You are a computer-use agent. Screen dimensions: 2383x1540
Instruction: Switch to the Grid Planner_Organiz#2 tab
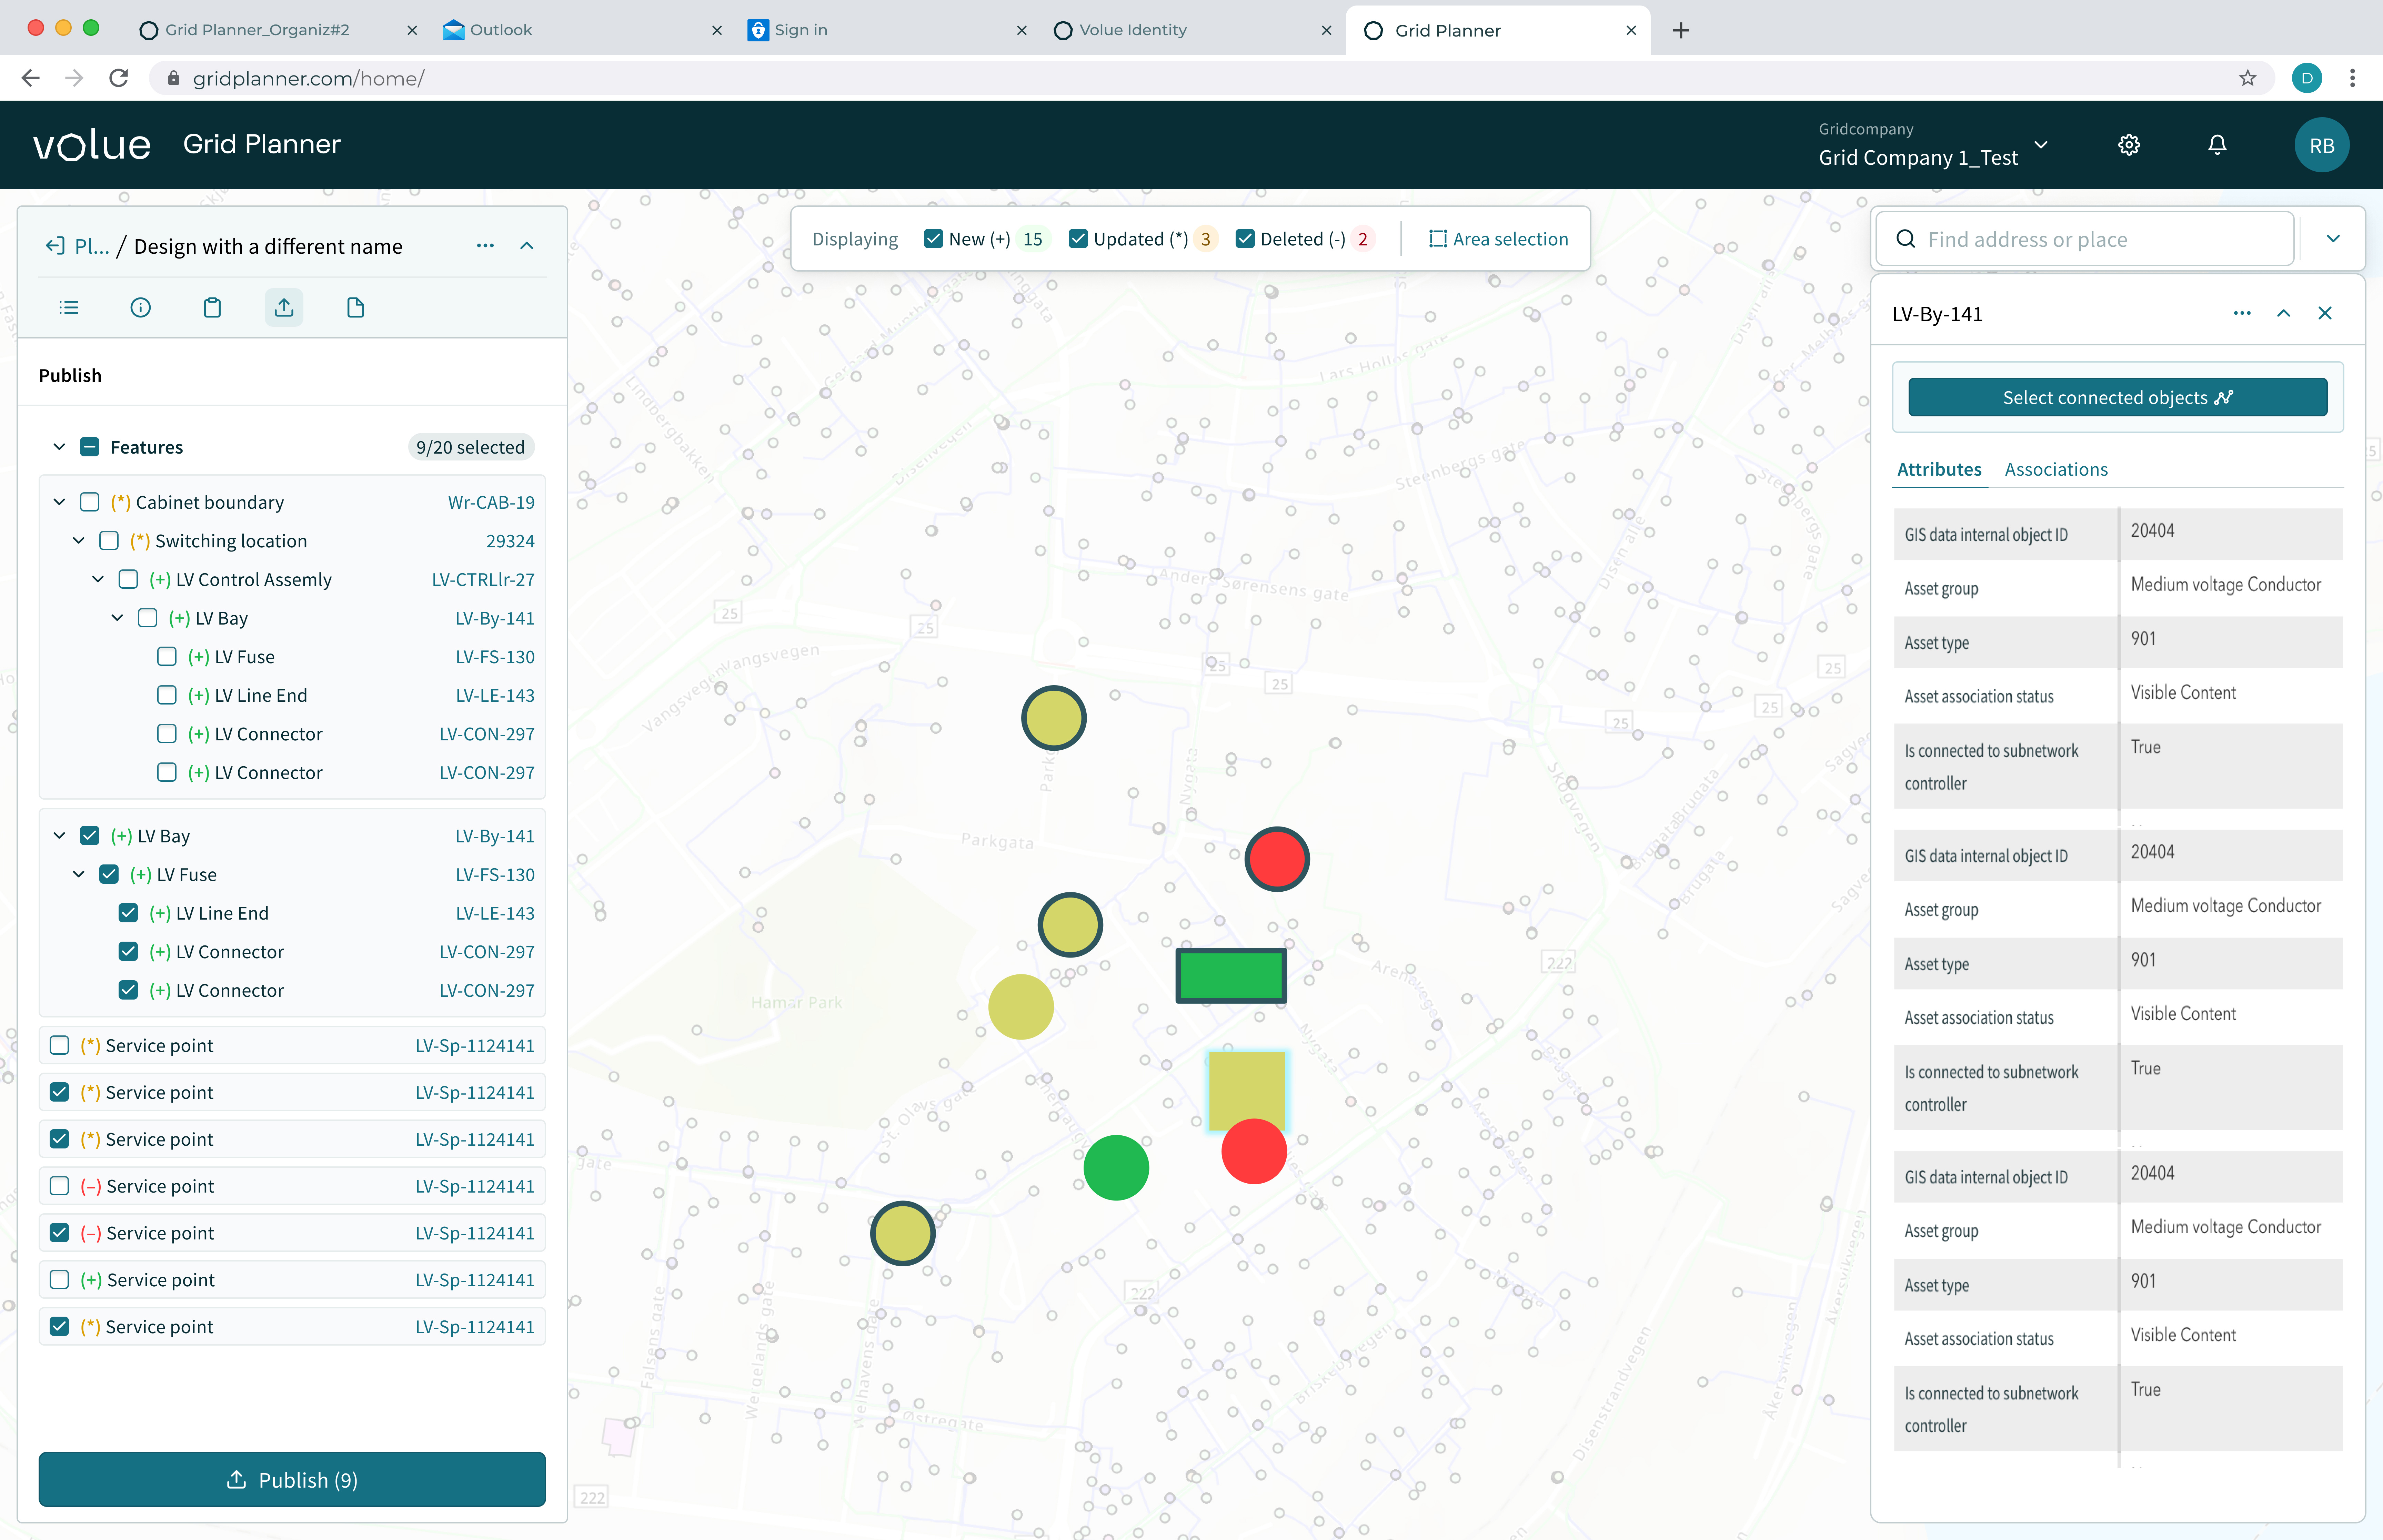click(x=278, y=30)
